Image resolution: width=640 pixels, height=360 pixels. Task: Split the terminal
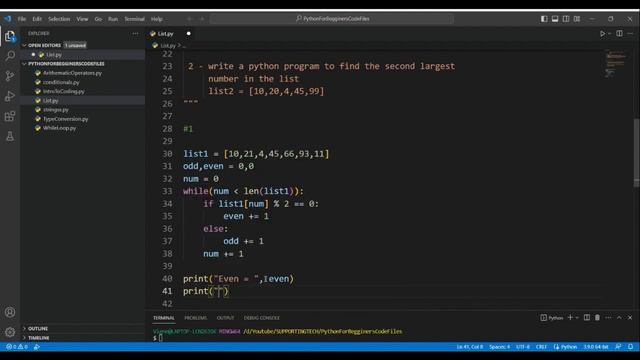587,318
